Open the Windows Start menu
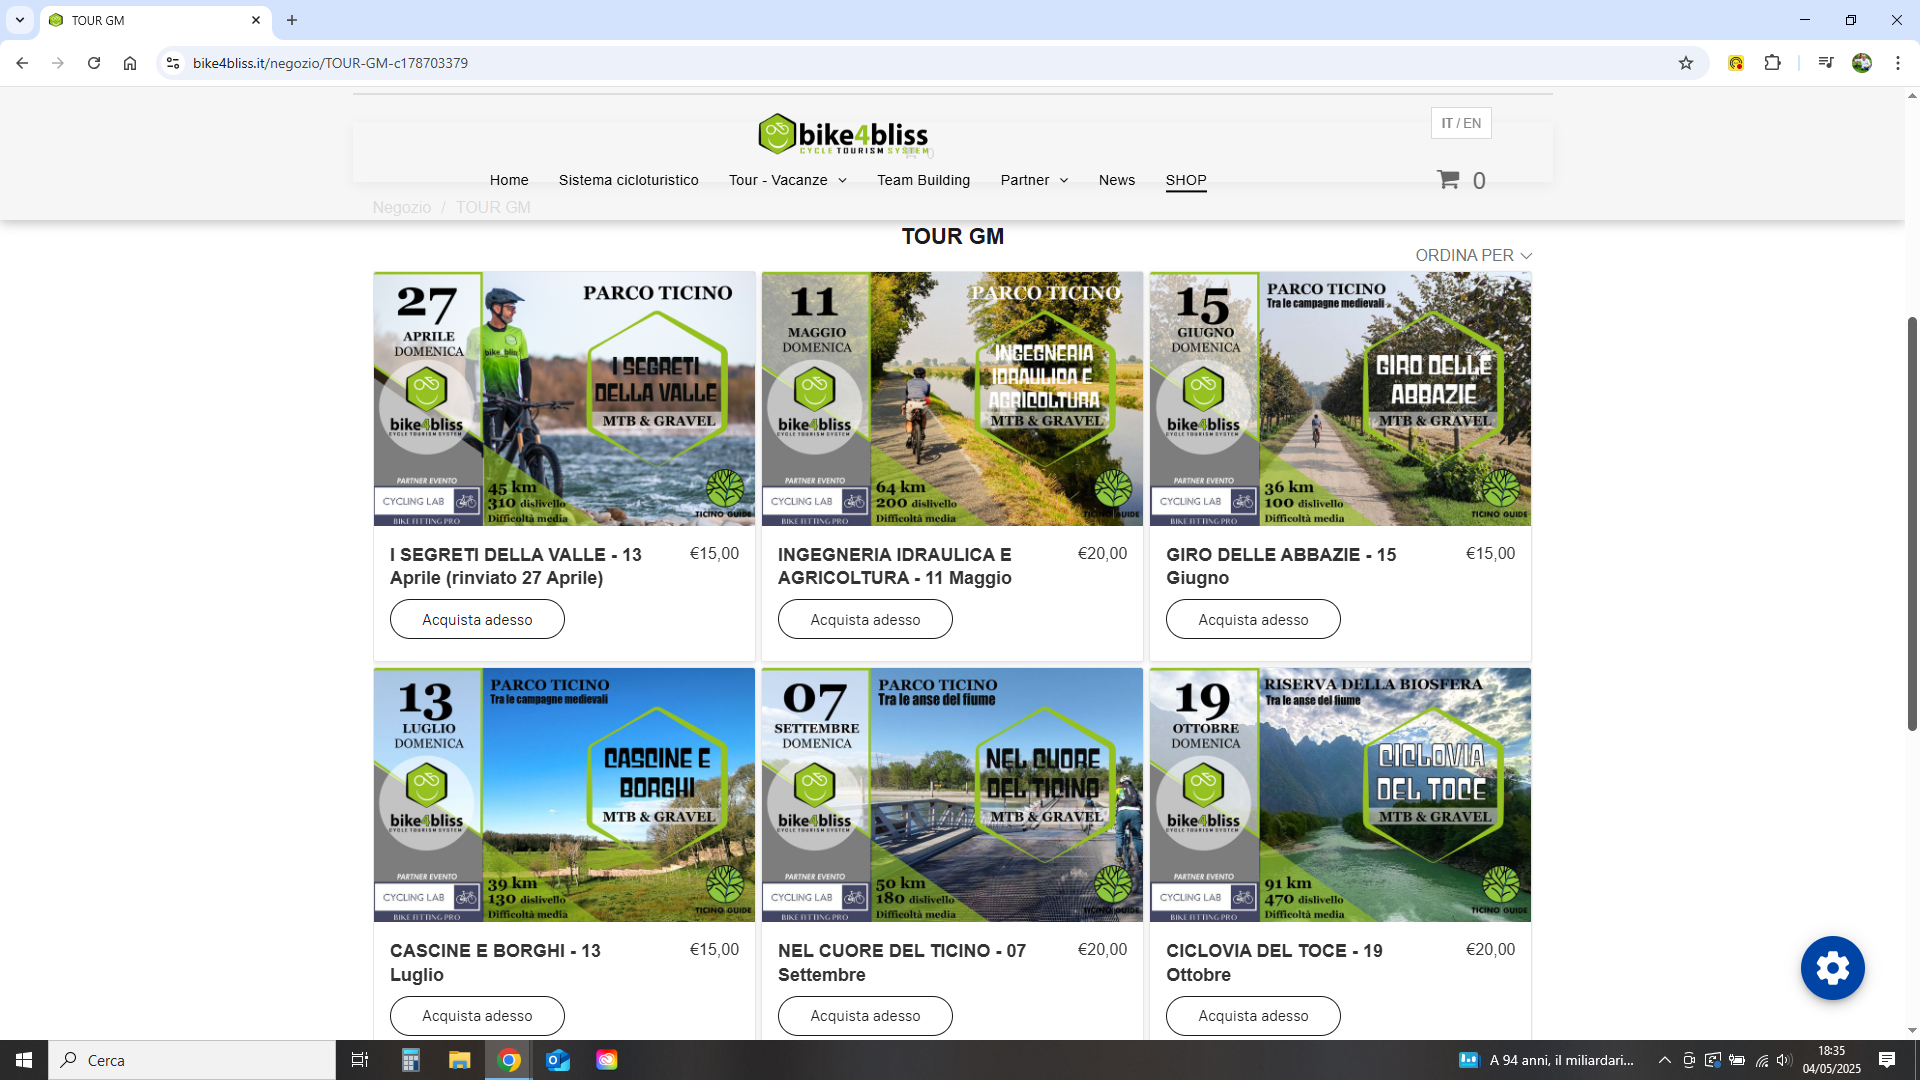 (x=24, y=1060)
